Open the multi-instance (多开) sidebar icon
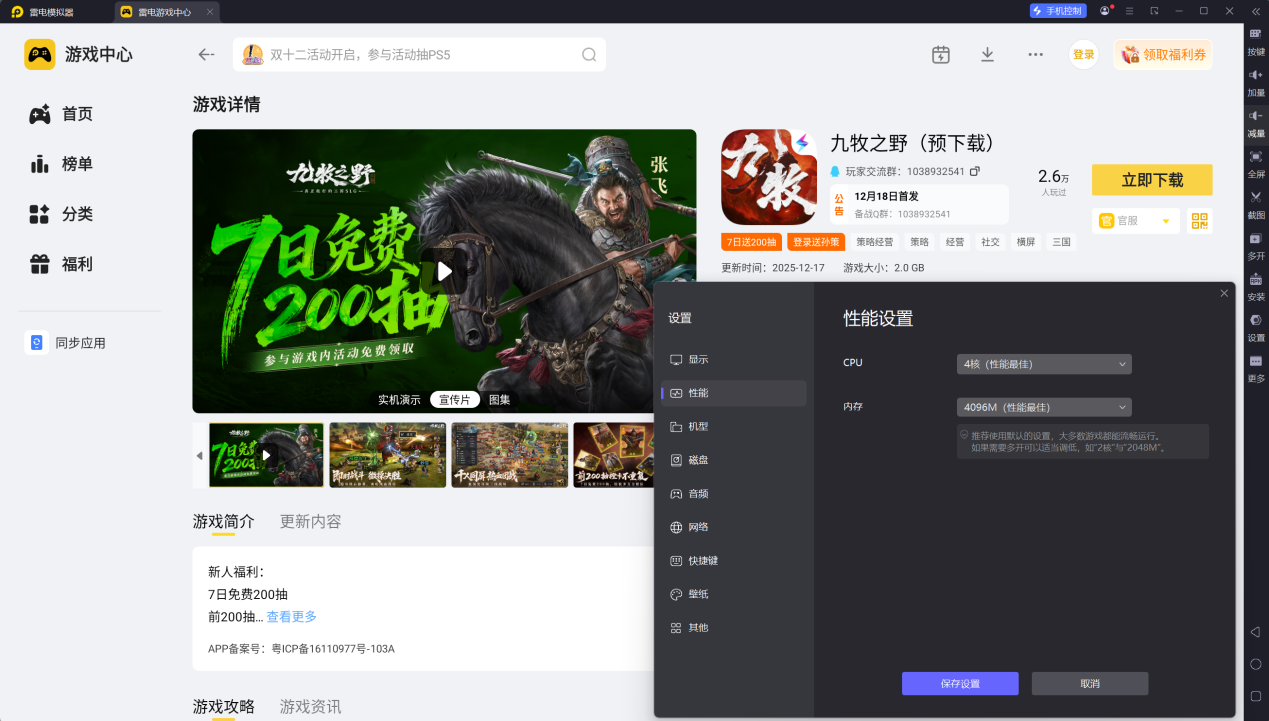 click(x=1255, y=239)
